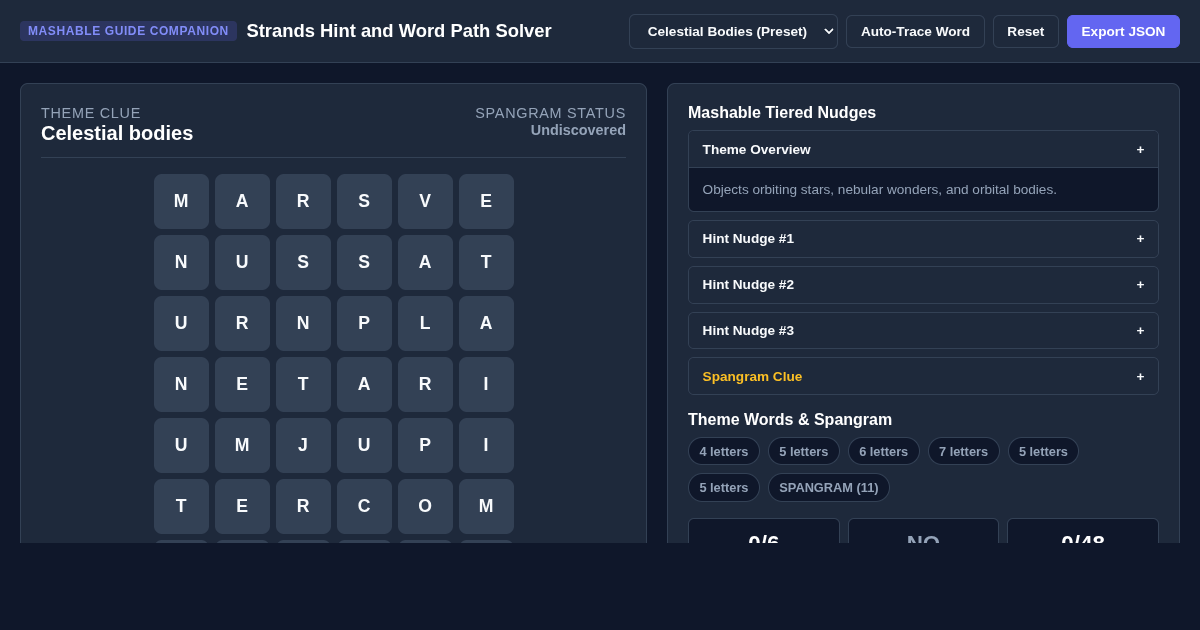Reset the puzzle board
This screenshot has width=1200, height=630.
pos(1025,31)
